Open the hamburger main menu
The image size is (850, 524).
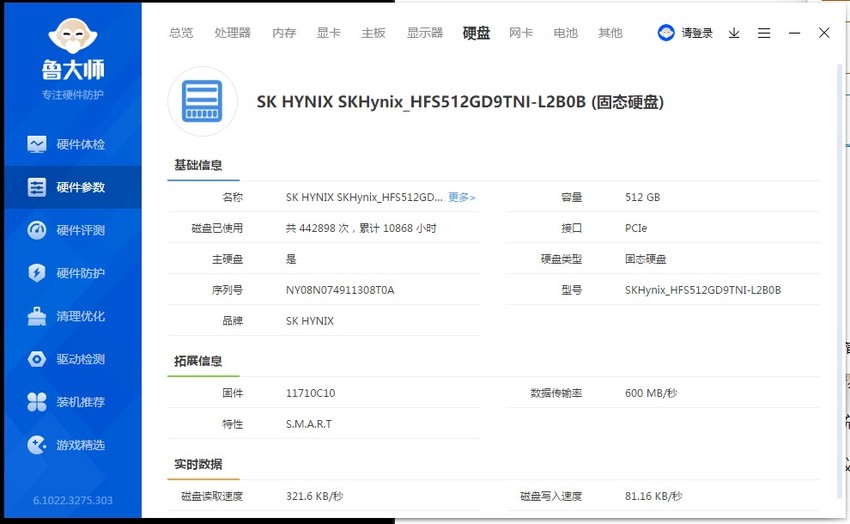point(764,33)
